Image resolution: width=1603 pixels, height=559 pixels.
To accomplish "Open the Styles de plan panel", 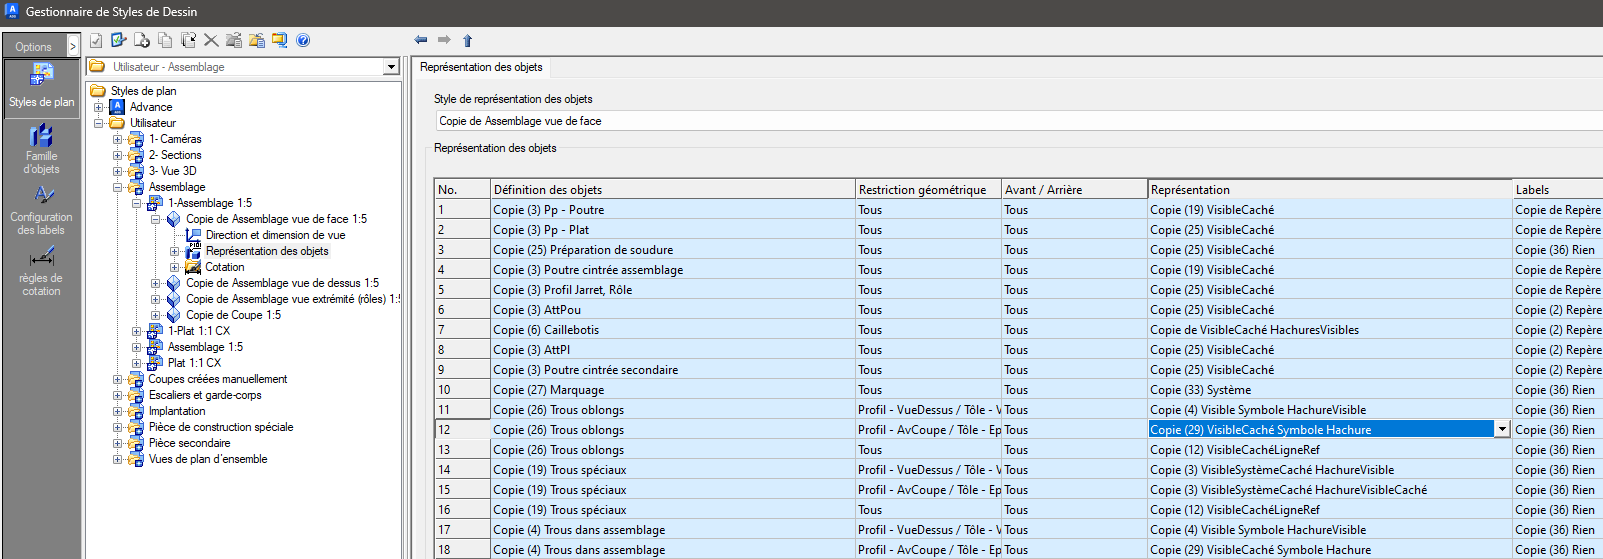I will 41,86.
